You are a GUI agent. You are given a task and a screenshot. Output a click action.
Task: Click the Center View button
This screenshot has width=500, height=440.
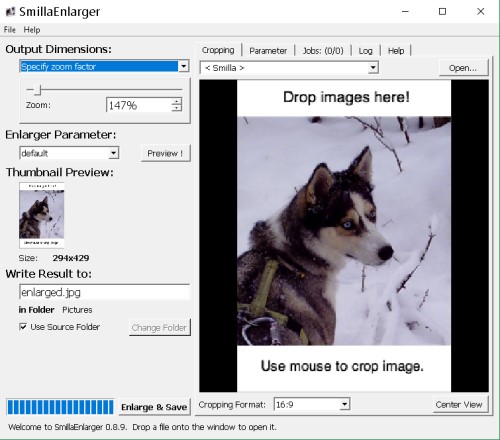click(x=459, y=404)
